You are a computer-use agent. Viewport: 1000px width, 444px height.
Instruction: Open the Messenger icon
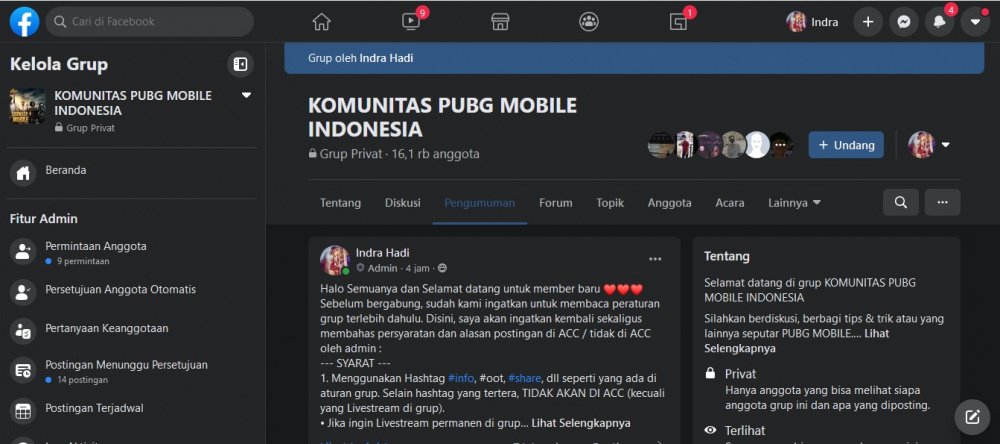point(903,22)
